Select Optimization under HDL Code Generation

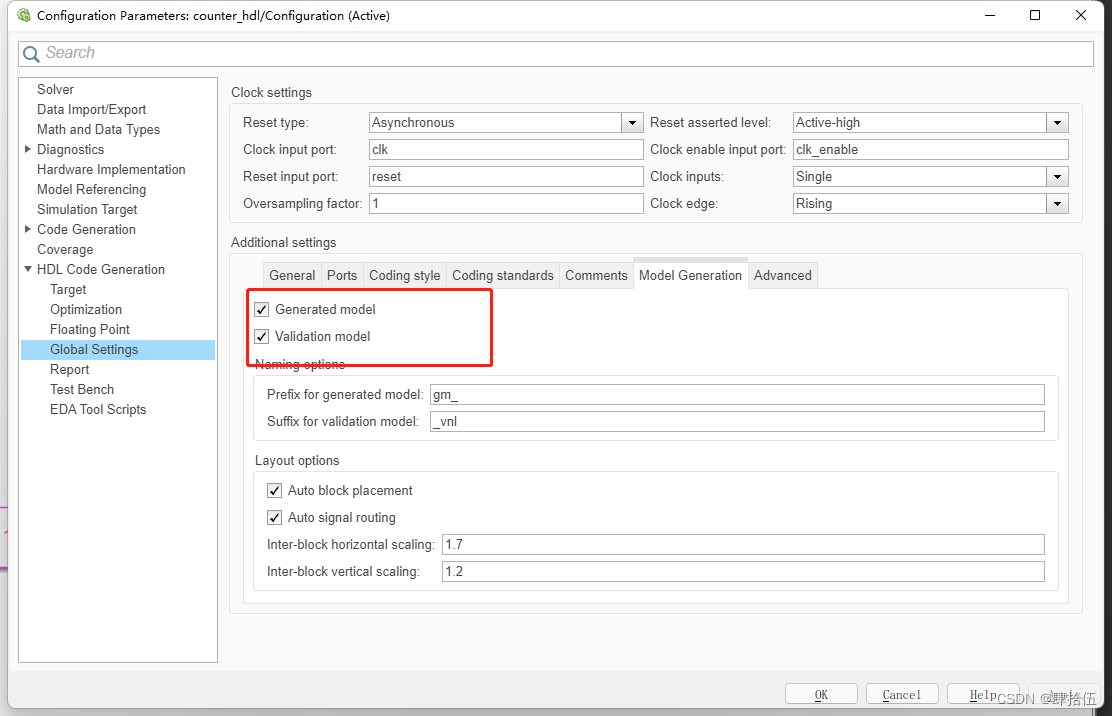tap(86, 309)
